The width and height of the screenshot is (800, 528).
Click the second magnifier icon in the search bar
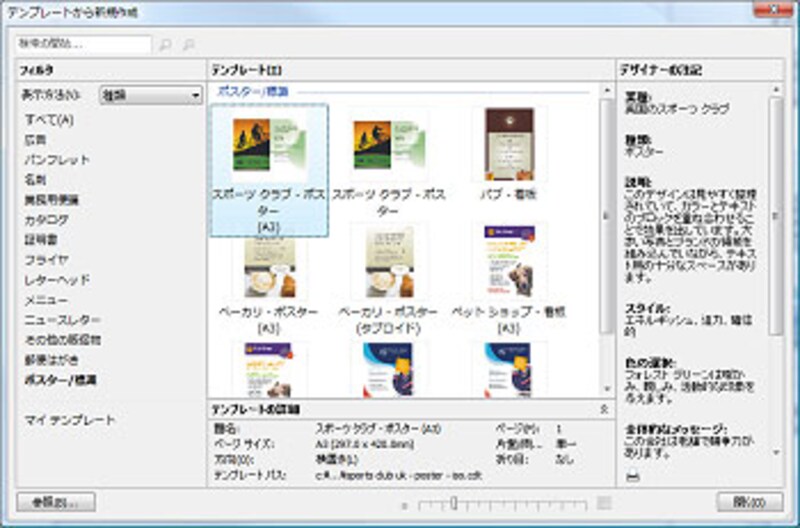pyautogui.click(x=188, y=44)
